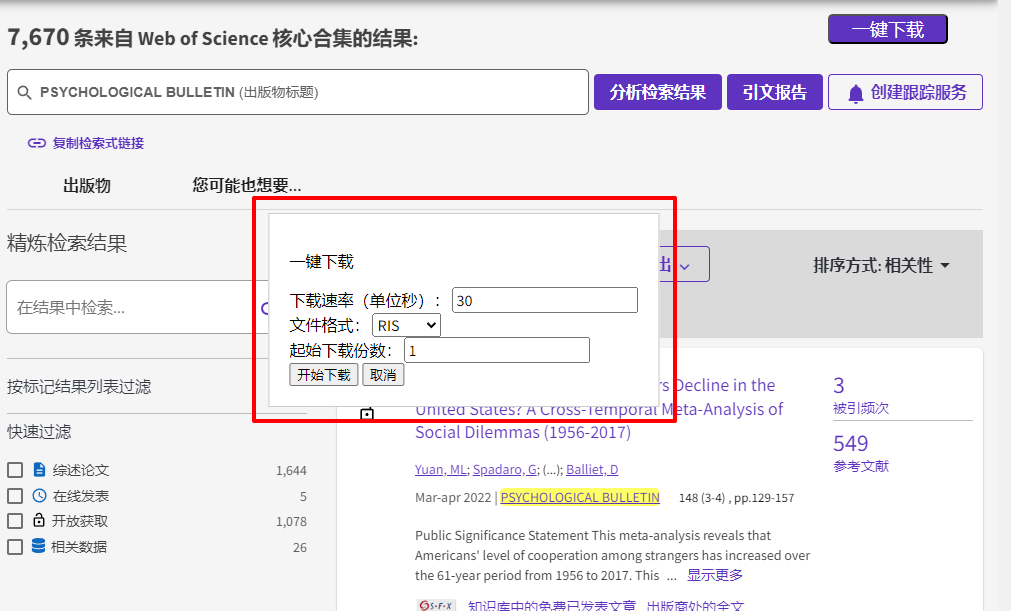The height and width of the screenshot is (611, 1011).
Task: Click the S·F·X icon button
Action: (436, 605)
